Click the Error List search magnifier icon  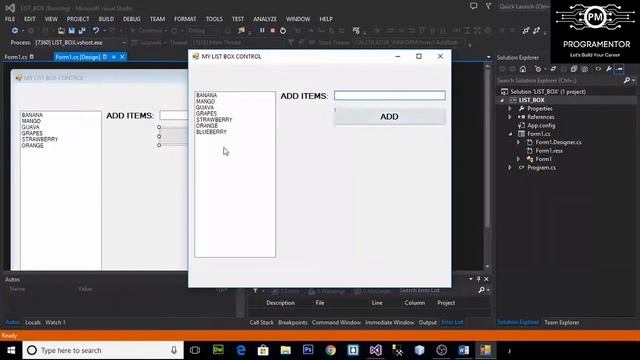pos(482,290)
